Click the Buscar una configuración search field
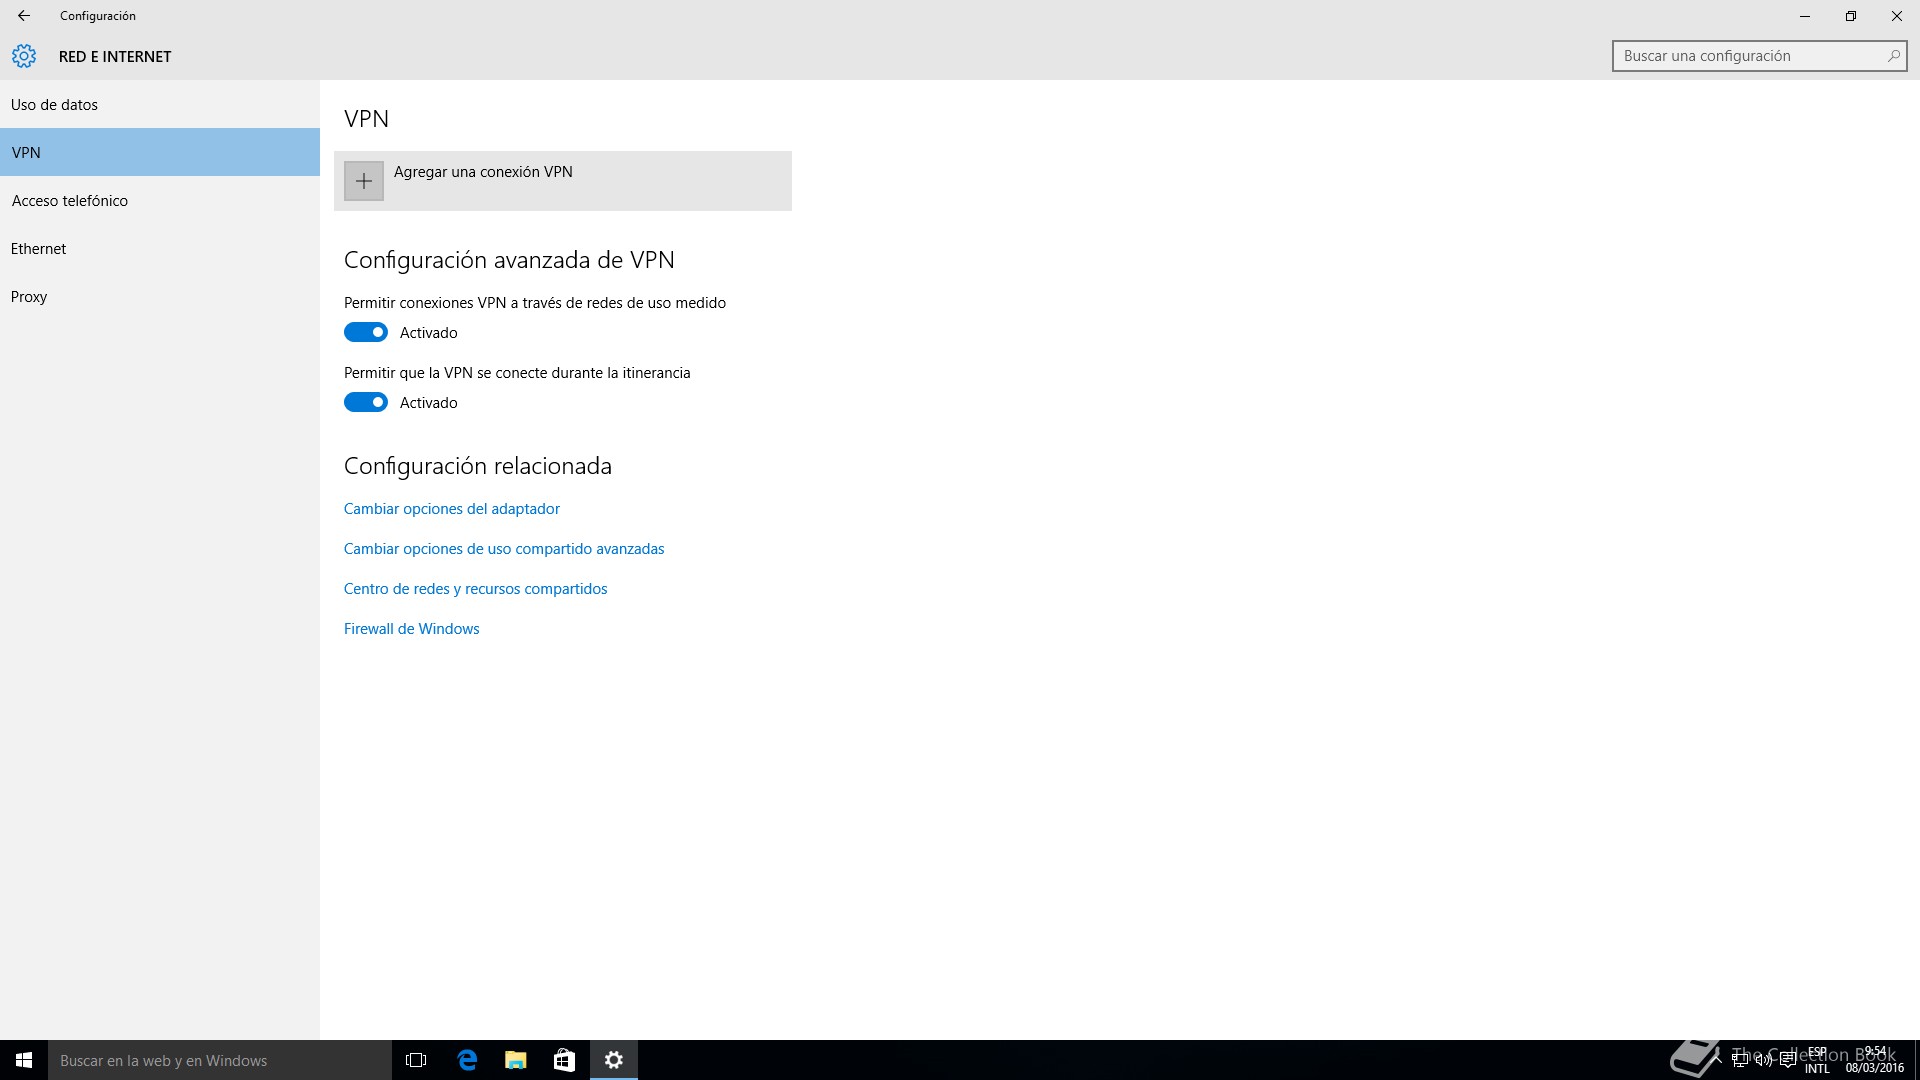Image resolution: width=1920 pixels, height=1080 pixels. pos(1748,56)
